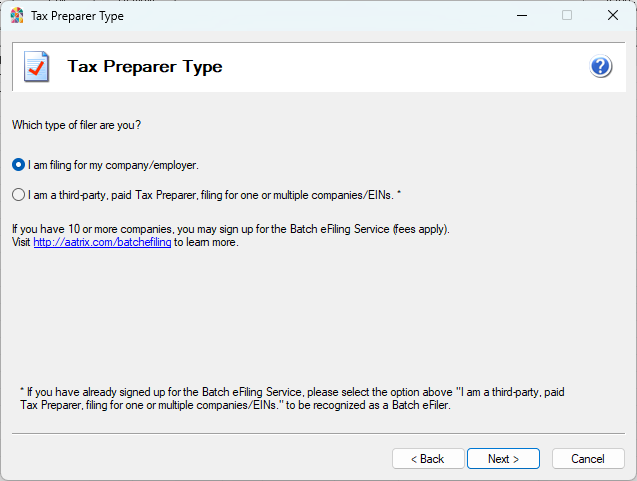Screen dimensions: 637x481
Task: Click the "third-party, paid Tax Preparer" option label text
Action: 214,195
